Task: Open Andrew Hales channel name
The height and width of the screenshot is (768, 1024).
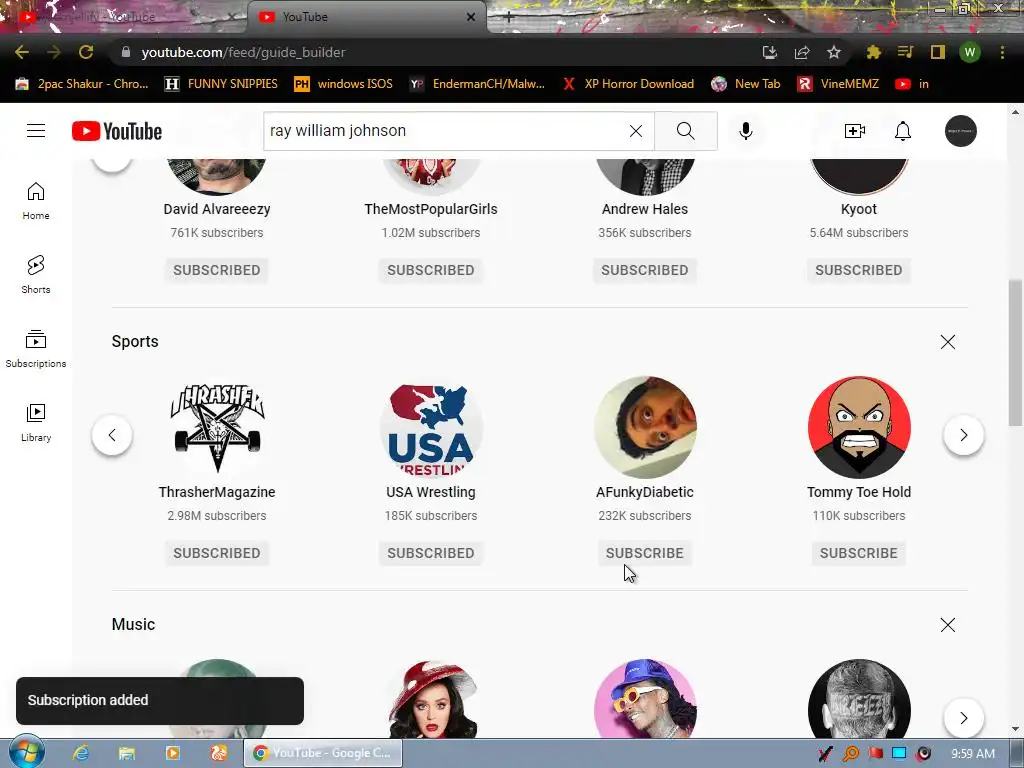Action: click(645, 209)
